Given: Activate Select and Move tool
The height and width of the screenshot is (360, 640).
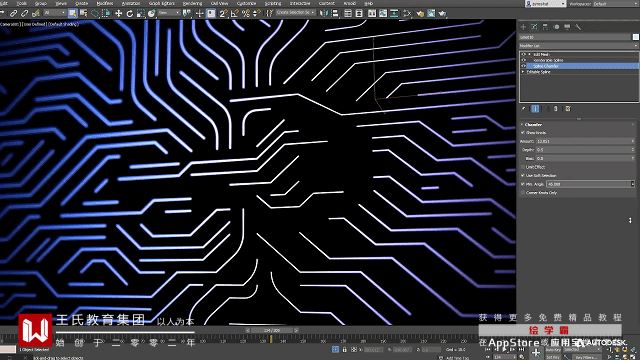Looking at the screenshot, I should tap(118, 13).
